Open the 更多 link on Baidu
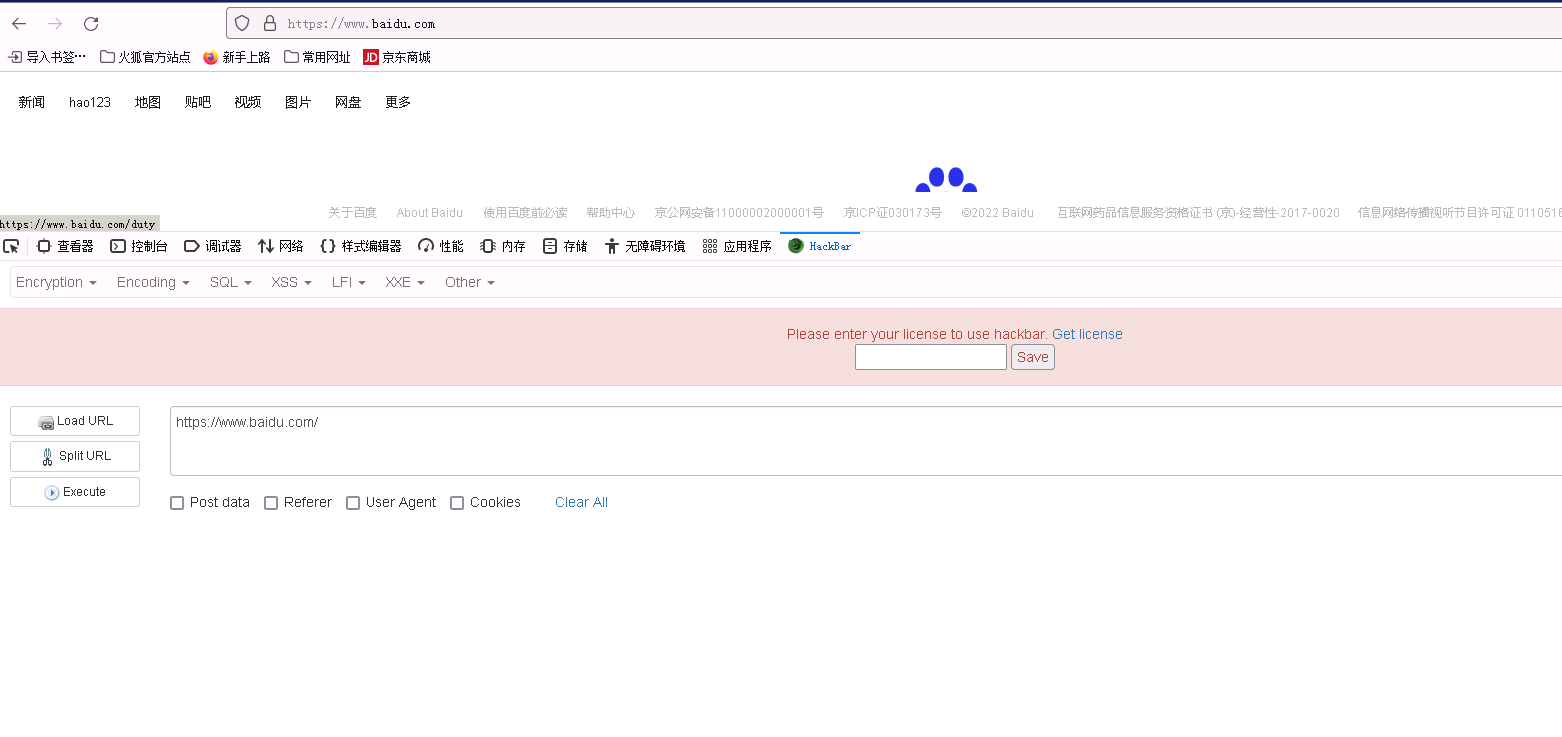This screenshot has height=737, width=1562. point(398,102)
